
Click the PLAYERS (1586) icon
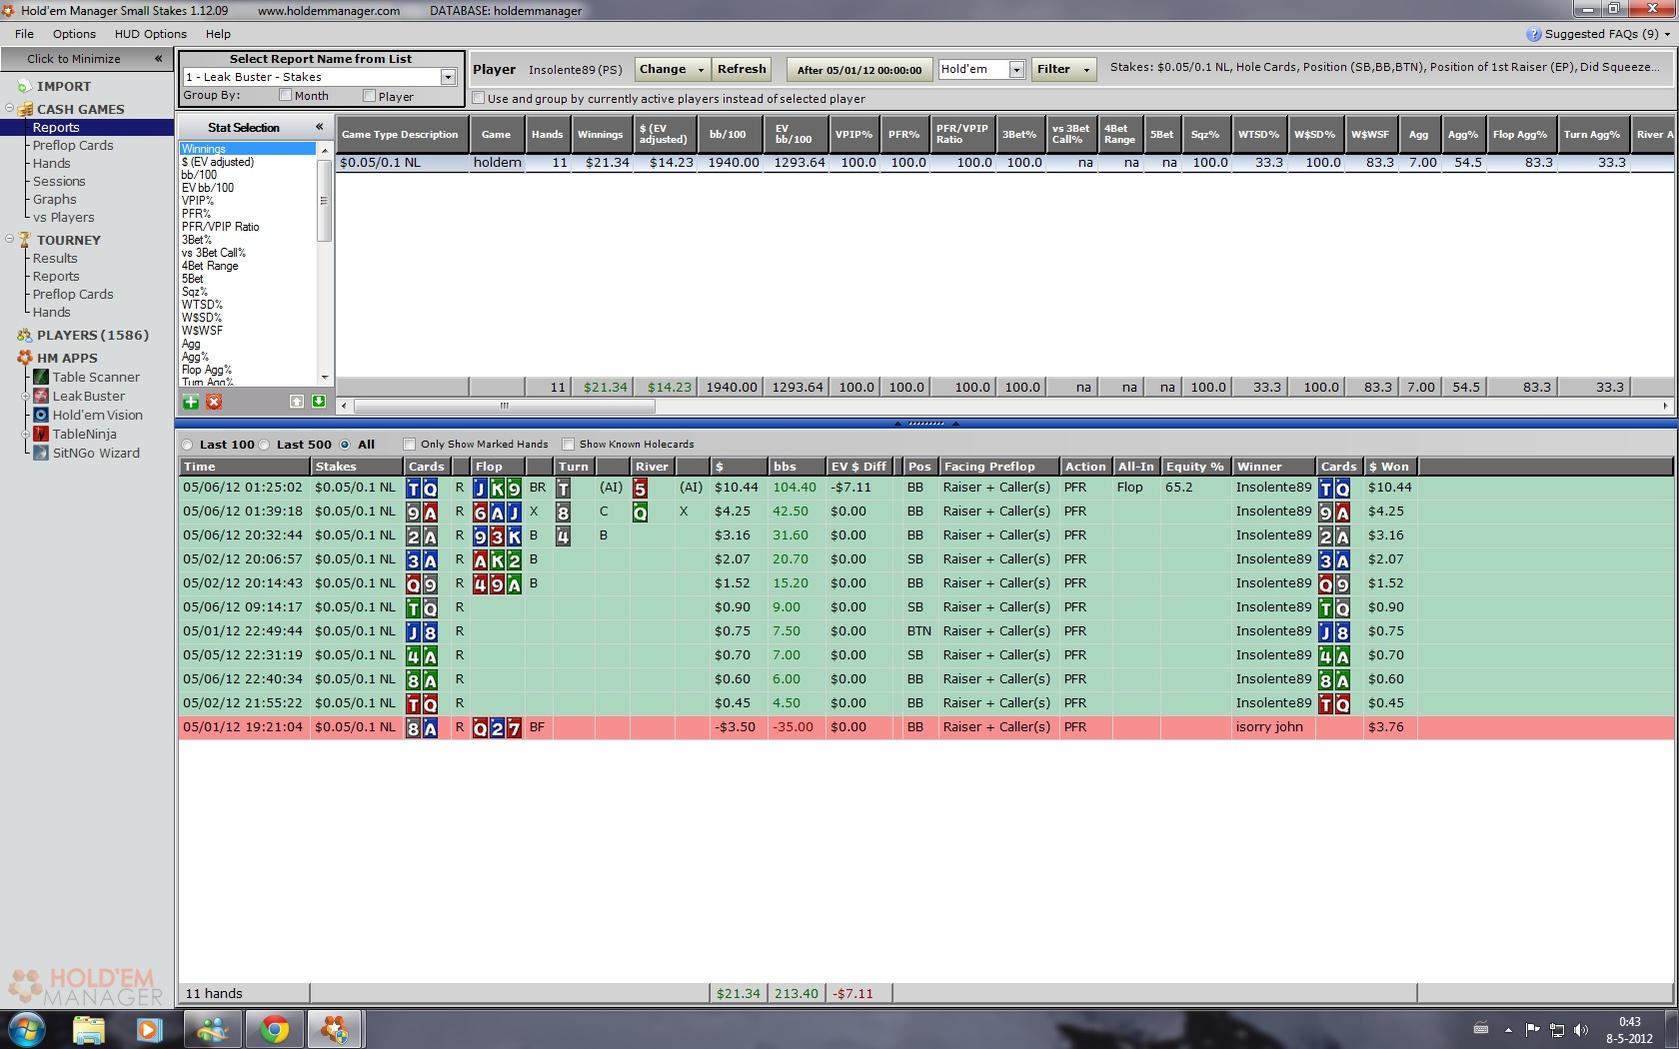click(24, 335)
